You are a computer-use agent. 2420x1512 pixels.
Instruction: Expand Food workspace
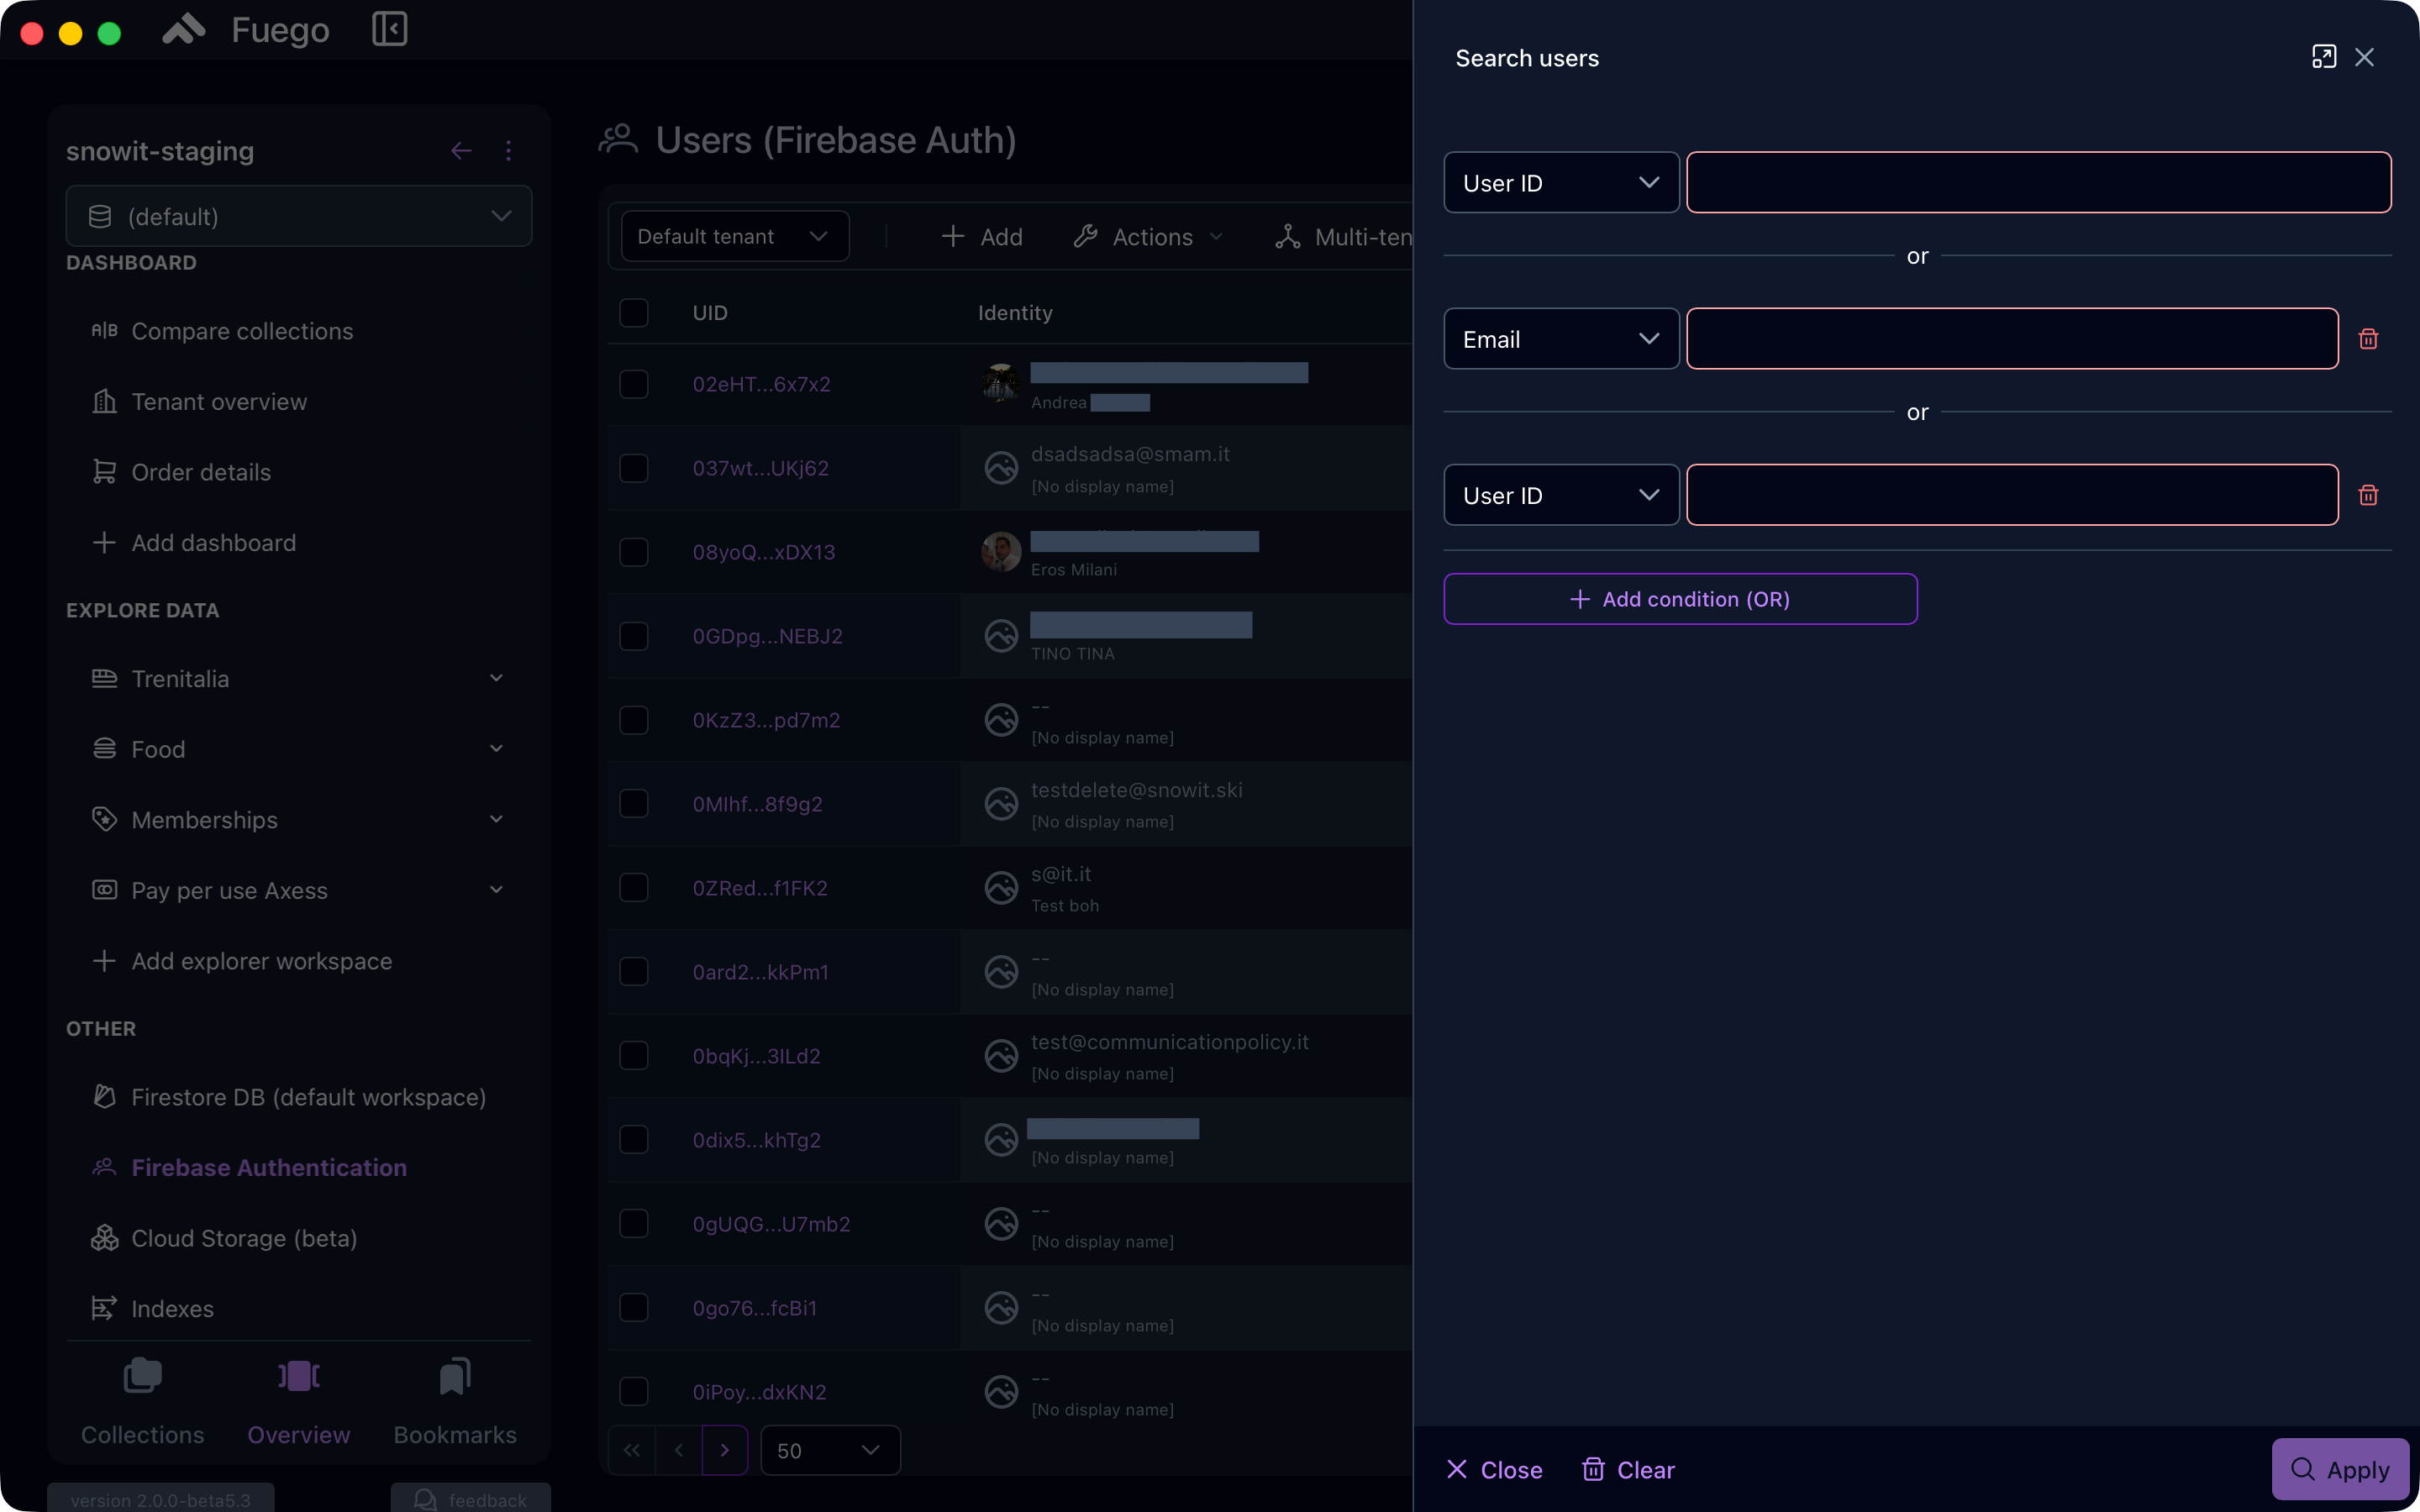[496, 749]
